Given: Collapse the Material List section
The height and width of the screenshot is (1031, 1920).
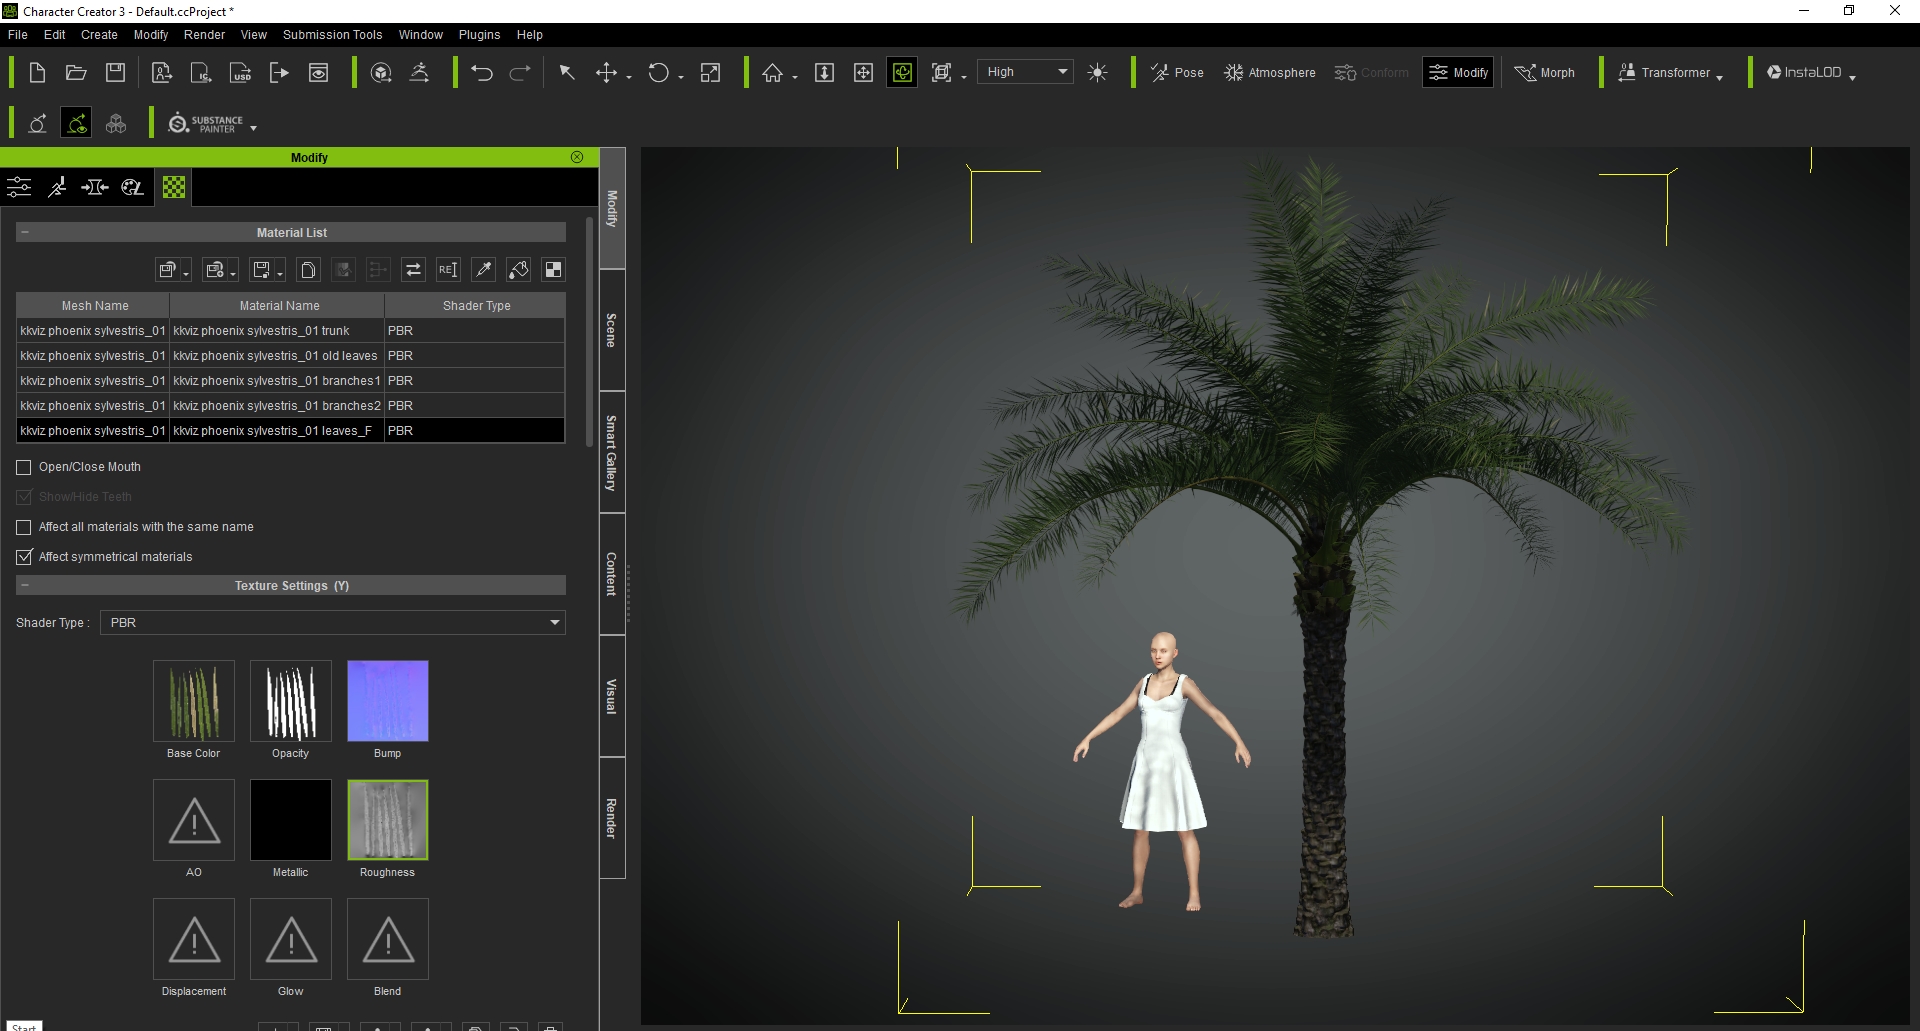Looking at the screenshot, I should point(25,232).
